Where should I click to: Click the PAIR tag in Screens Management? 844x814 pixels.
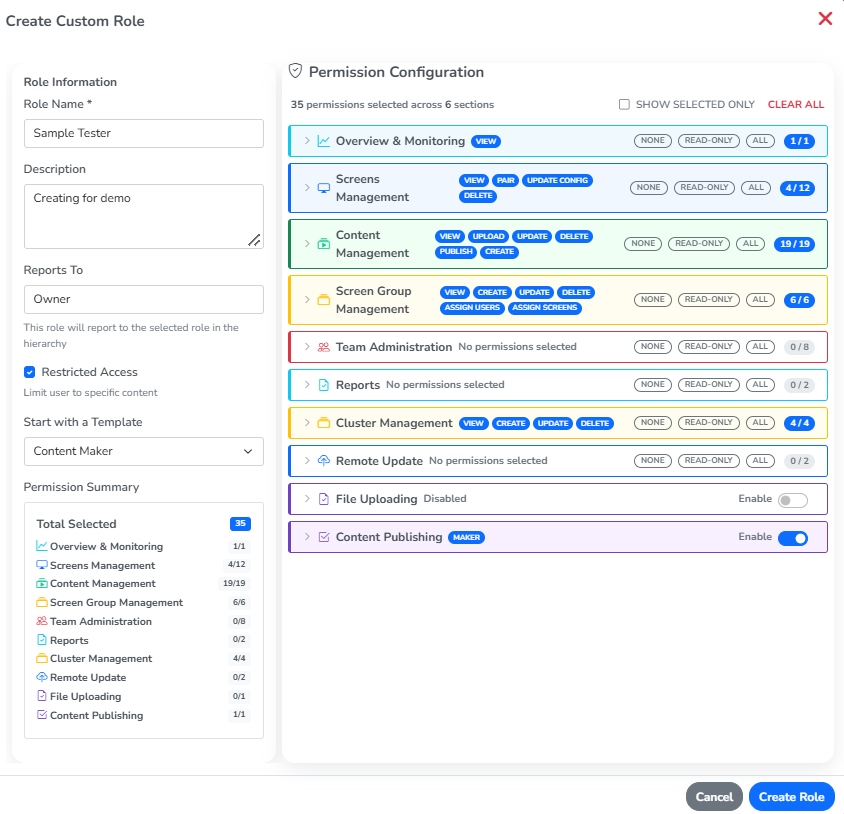pyautogui.click(x=505, y=180)
